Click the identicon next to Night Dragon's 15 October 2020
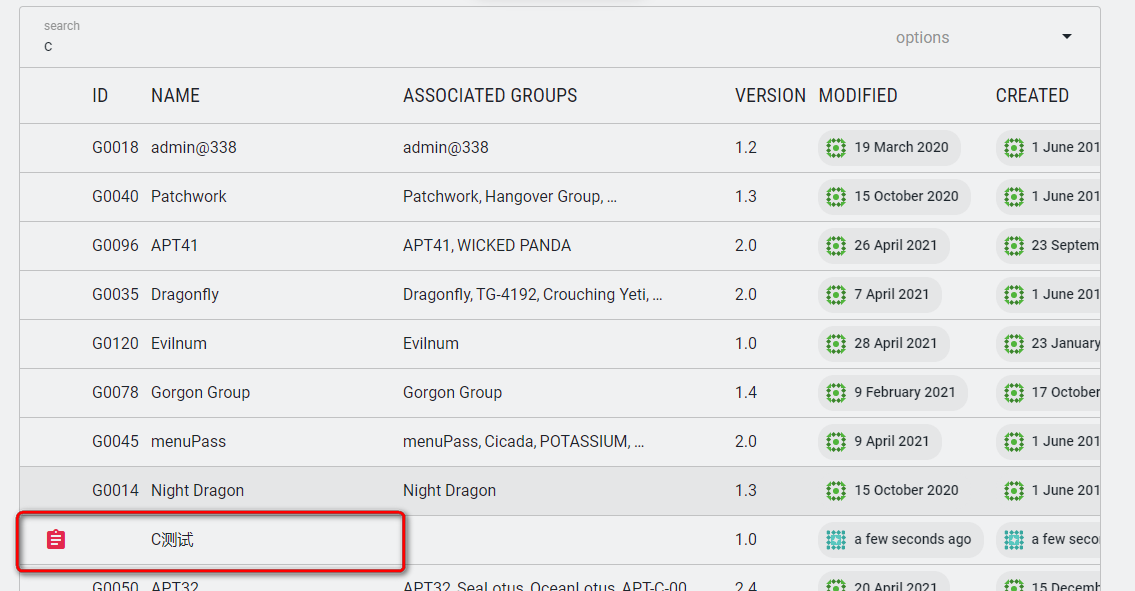 835,490
